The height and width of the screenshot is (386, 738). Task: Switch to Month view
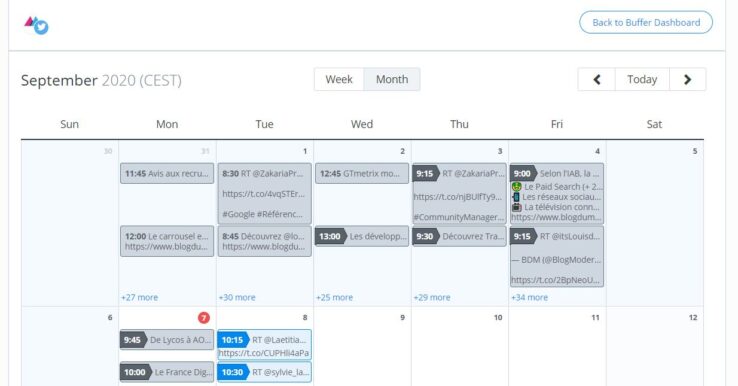tap(392, 80)
